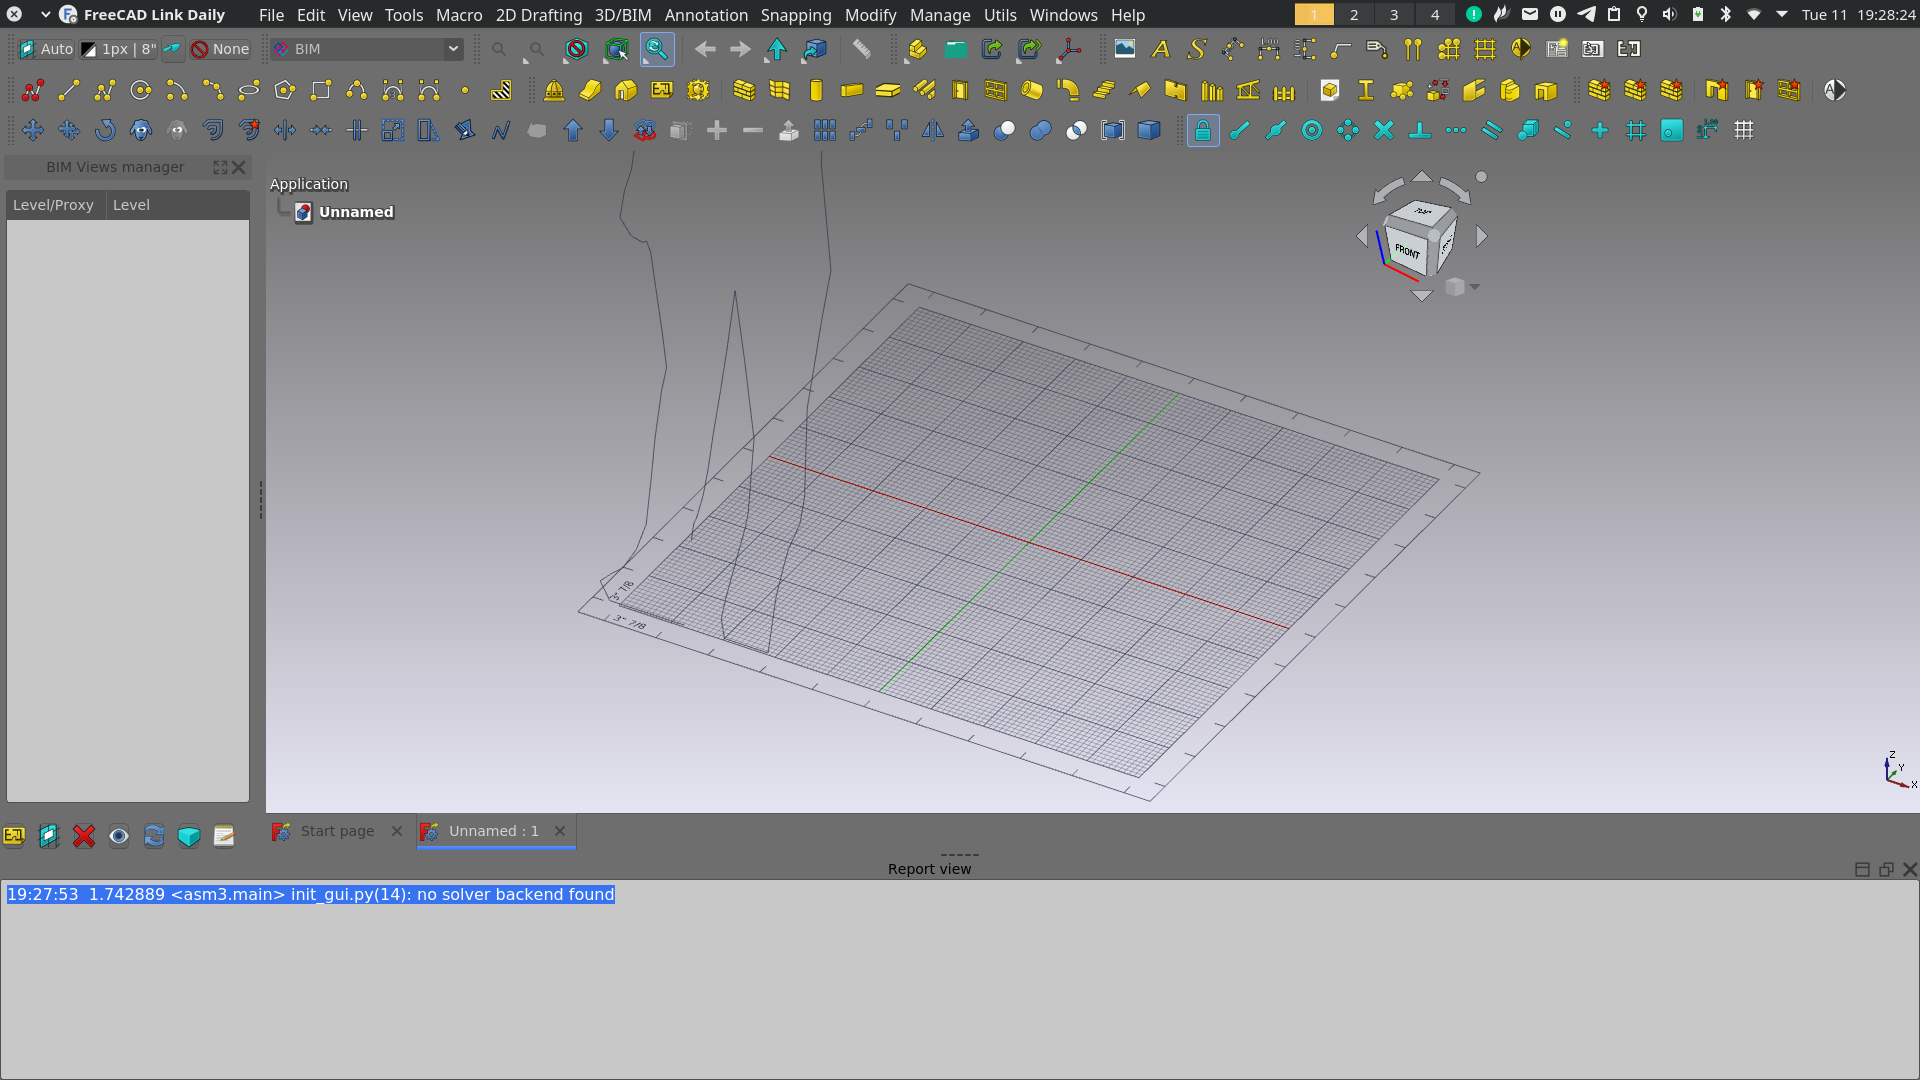Select the Circle drafting tool

(140, 90)
